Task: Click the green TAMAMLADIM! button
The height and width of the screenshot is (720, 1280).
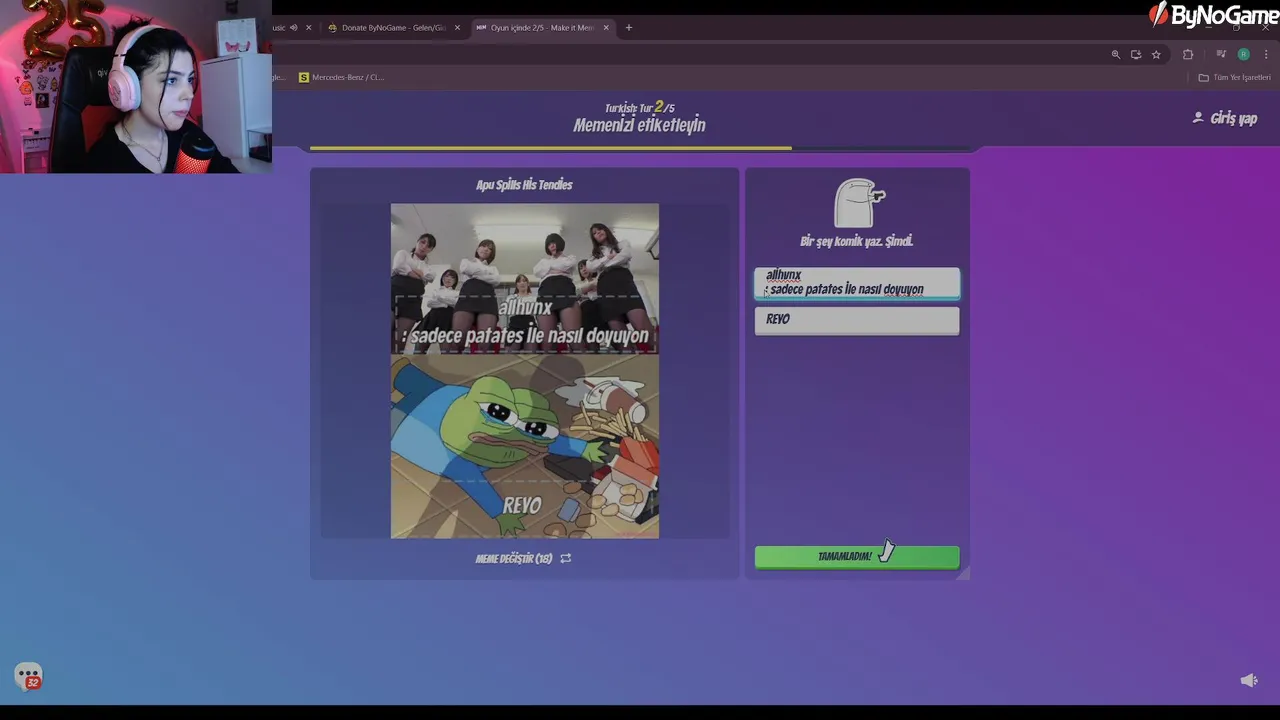Action: pos(857,557)
